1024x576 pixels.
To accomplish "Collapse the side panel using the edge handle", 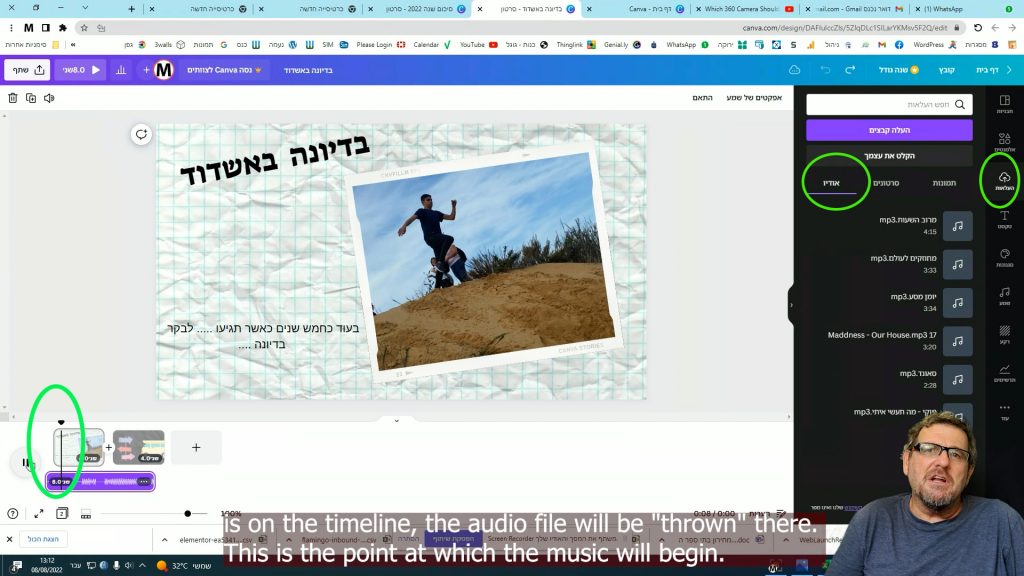I will tap(791, 305).
